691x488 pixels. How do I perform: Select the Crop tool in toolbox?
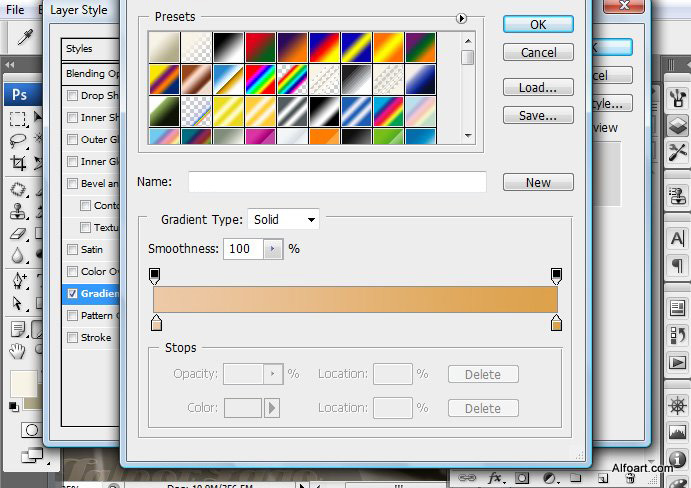(x=17, y=163)
